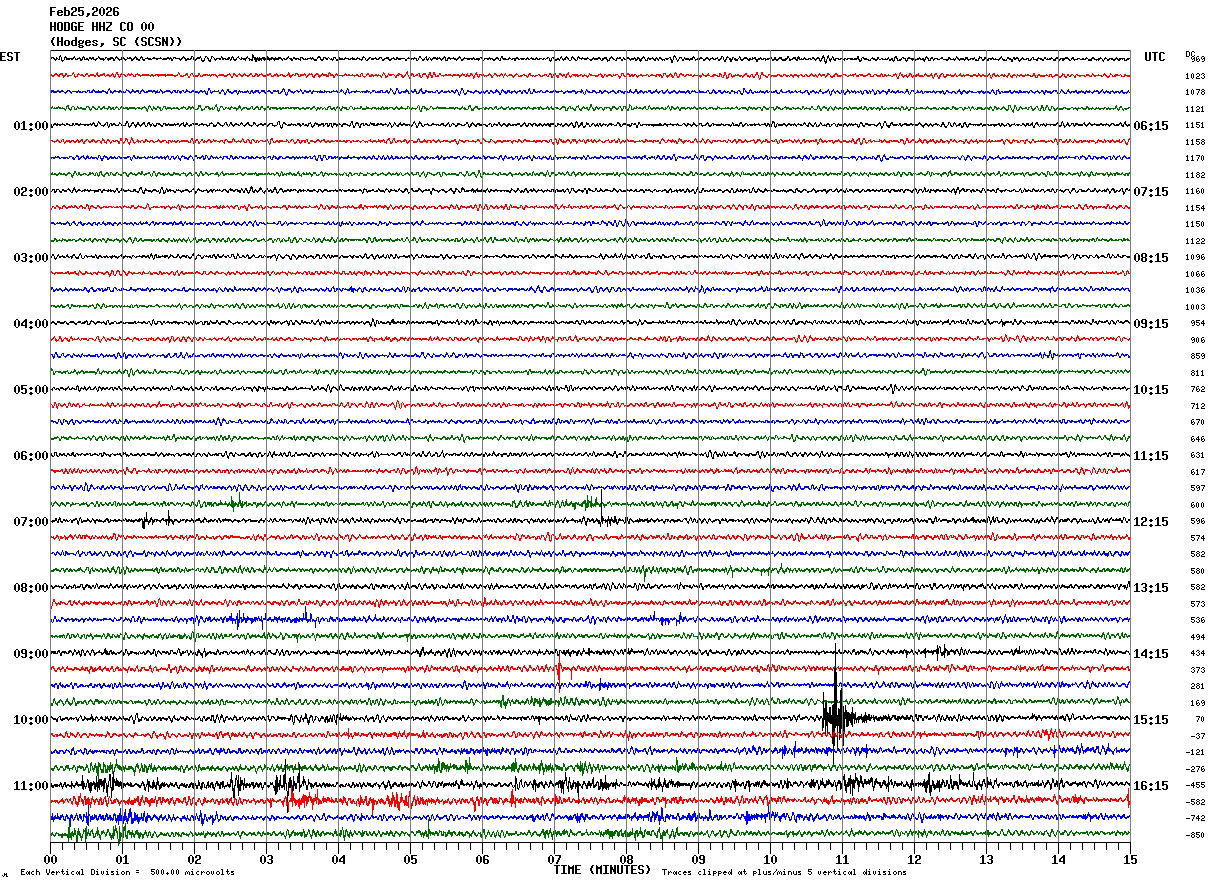Click the 13:15 UTC time label
This screenshot has width=1210, height=886.
1151,588
